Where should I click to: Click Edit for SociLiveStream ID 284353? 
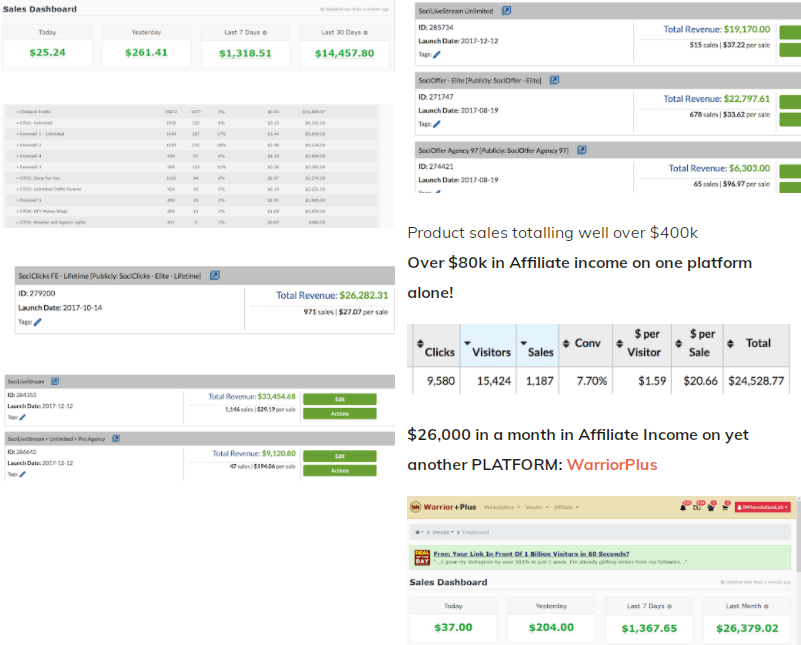(x=340, y=399)
